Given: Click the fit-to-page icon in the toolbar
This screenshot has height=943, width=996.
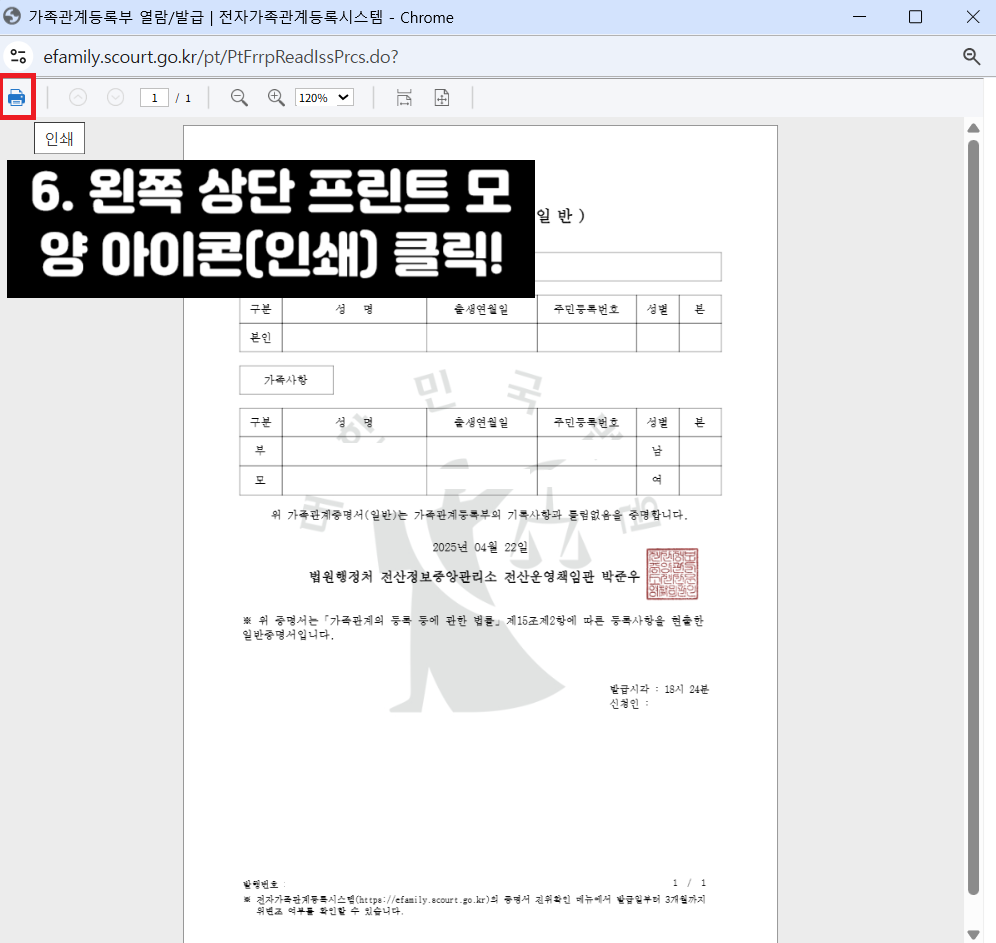Looking at the screenshot, I should pyautogui.click(x=441, y=97).
